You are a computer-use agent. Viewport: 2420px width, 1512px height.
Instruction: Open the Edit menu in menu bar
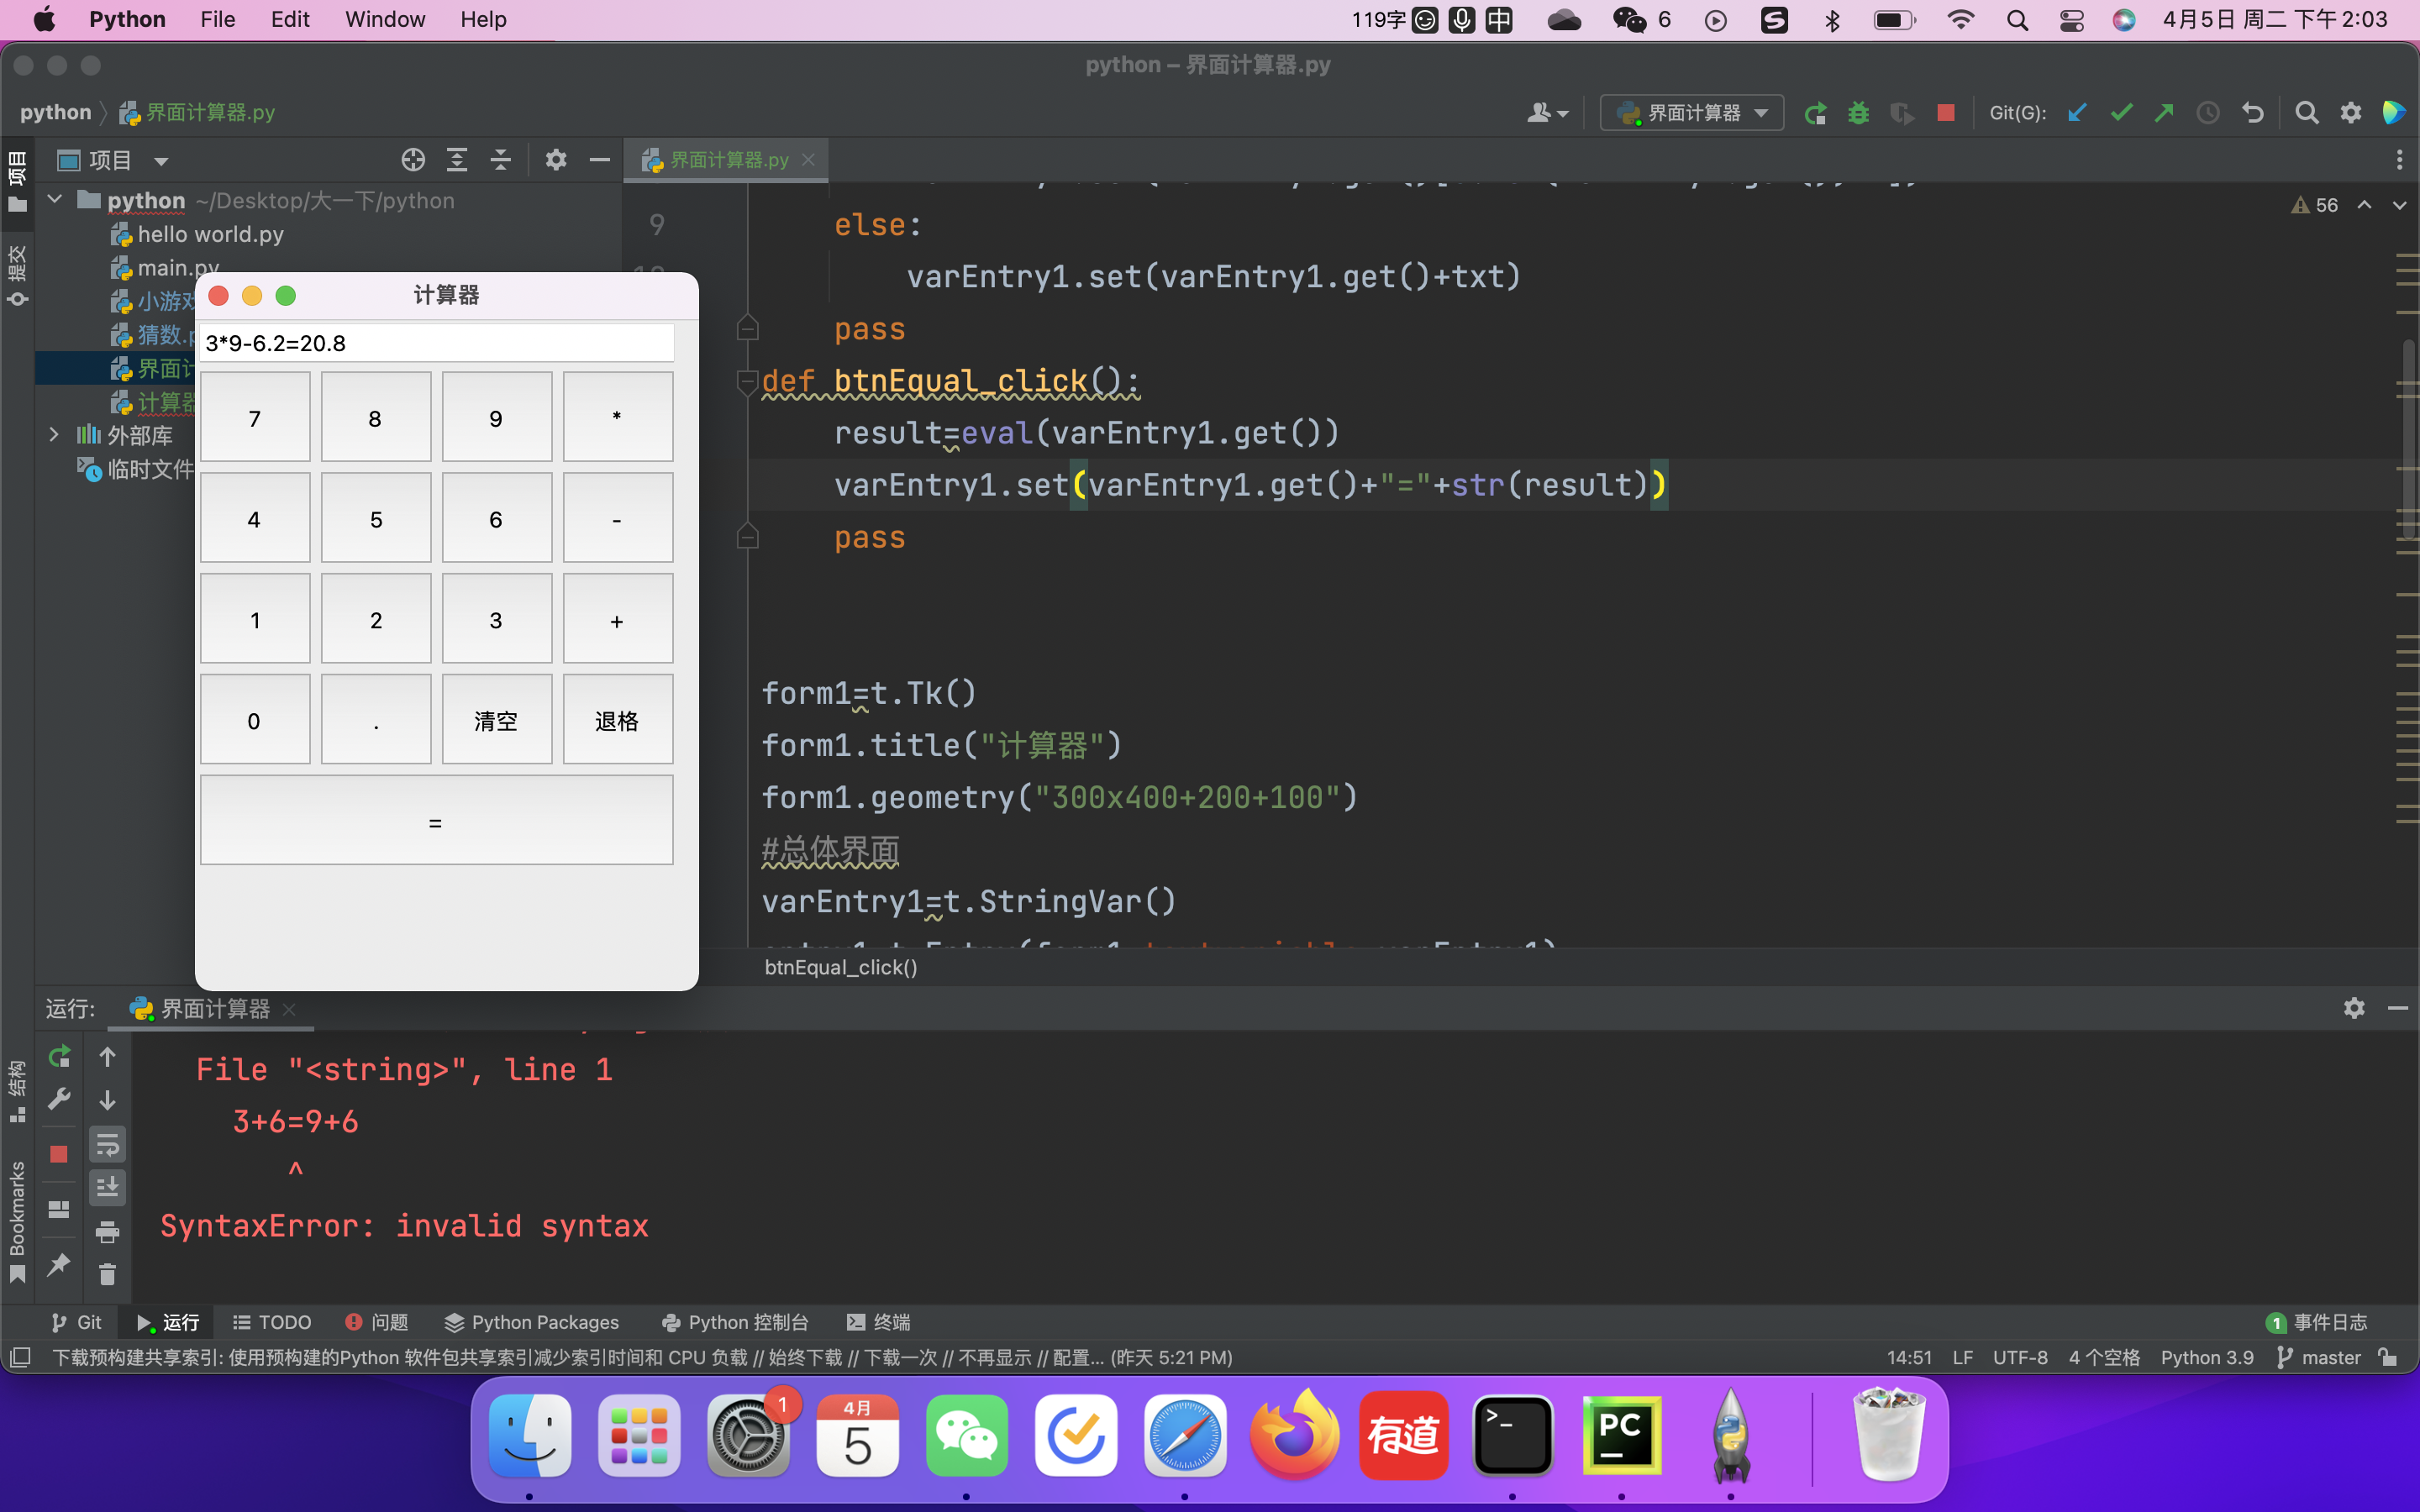click(290, 19)
